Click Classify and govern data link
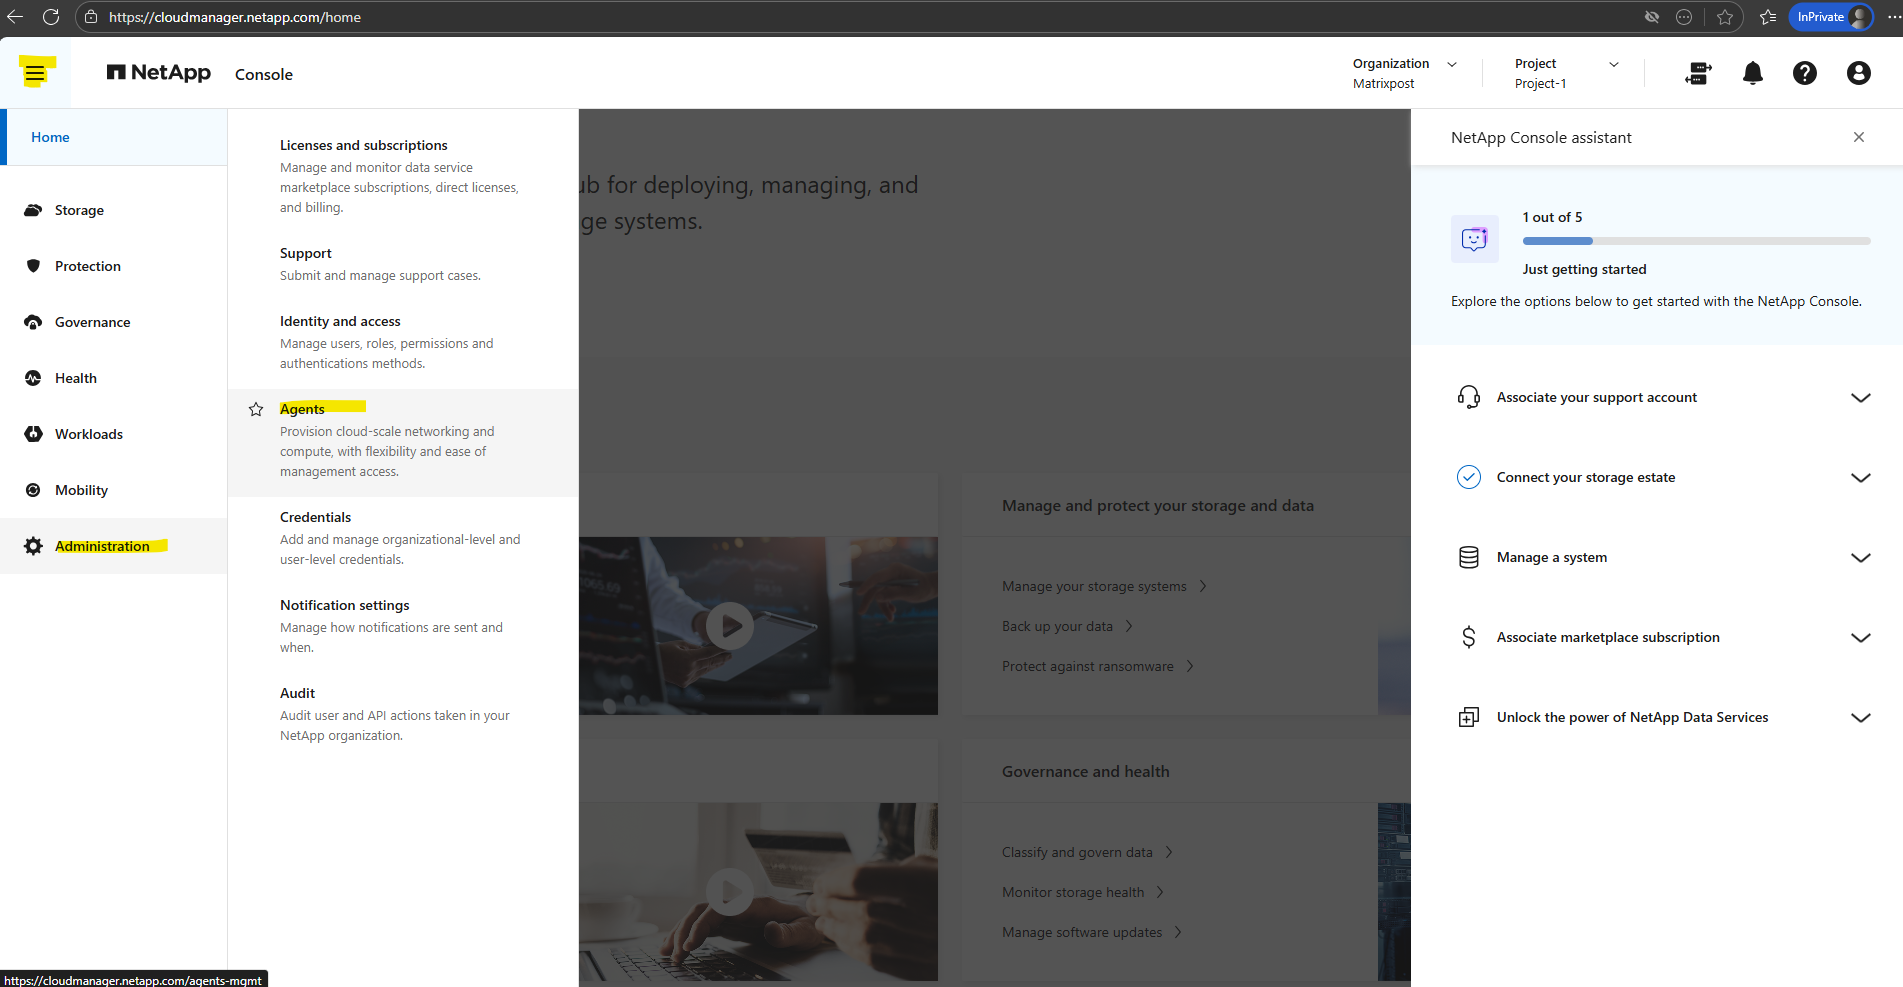Viewport: 1903px width, 987px height. coord(1087,852)
